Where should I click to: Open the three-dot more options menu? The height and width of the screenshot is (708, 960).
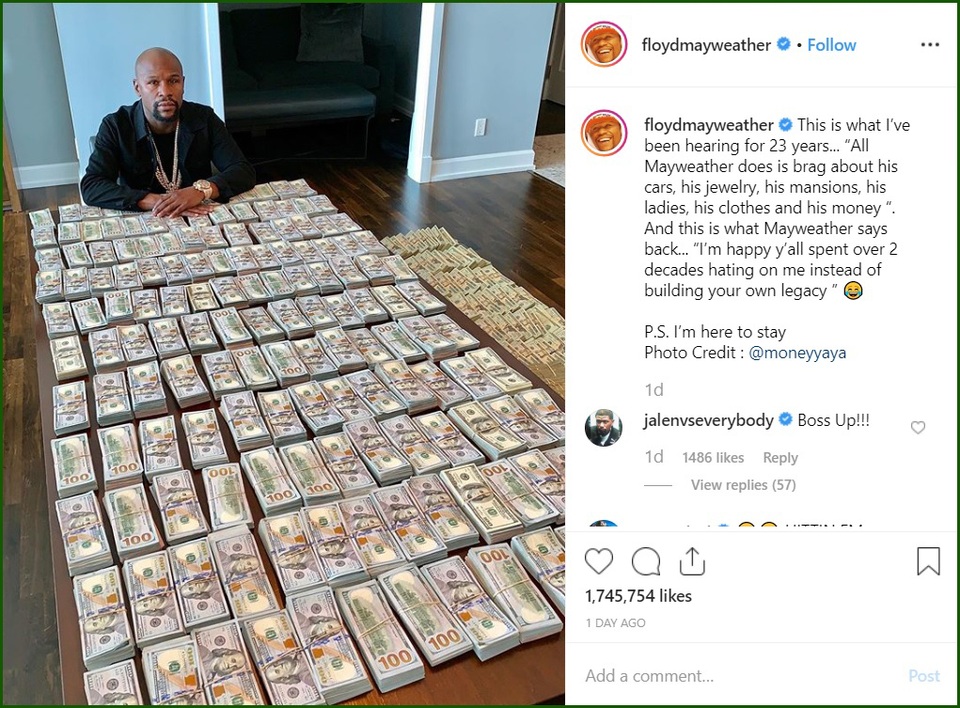pos(929,45)
